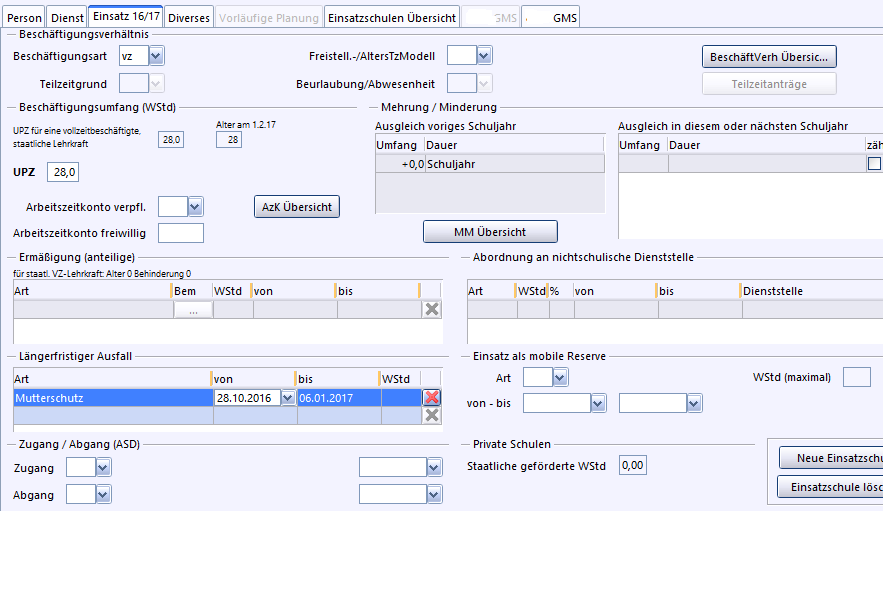Click the UPZ field showing 28,0
This screenshot has width=883, height=615.
63,172
